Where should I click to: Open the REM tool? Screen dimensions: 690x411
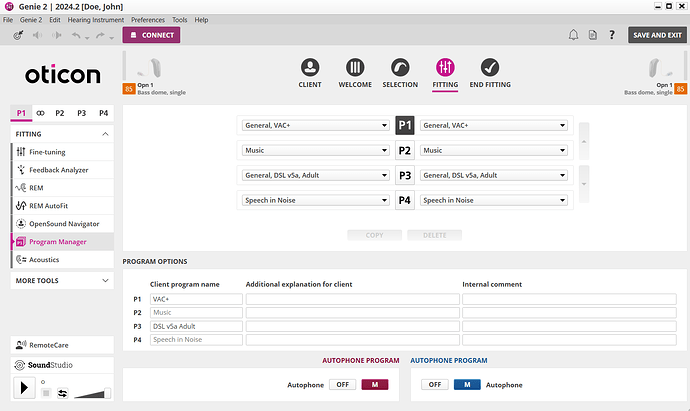[62, 188]
